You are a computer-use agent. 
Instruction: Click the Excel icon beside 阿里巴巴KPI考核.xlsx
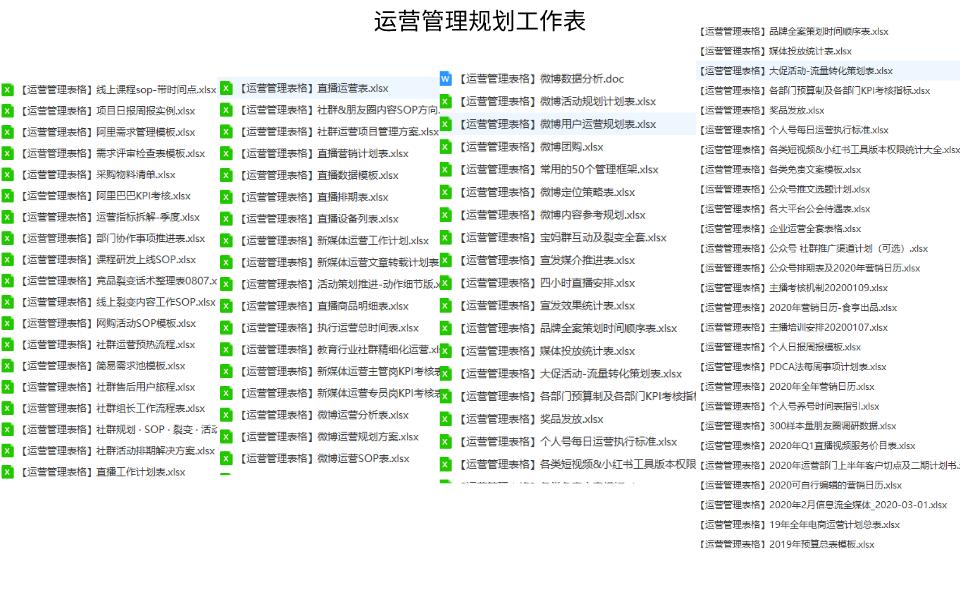[8, 194]
